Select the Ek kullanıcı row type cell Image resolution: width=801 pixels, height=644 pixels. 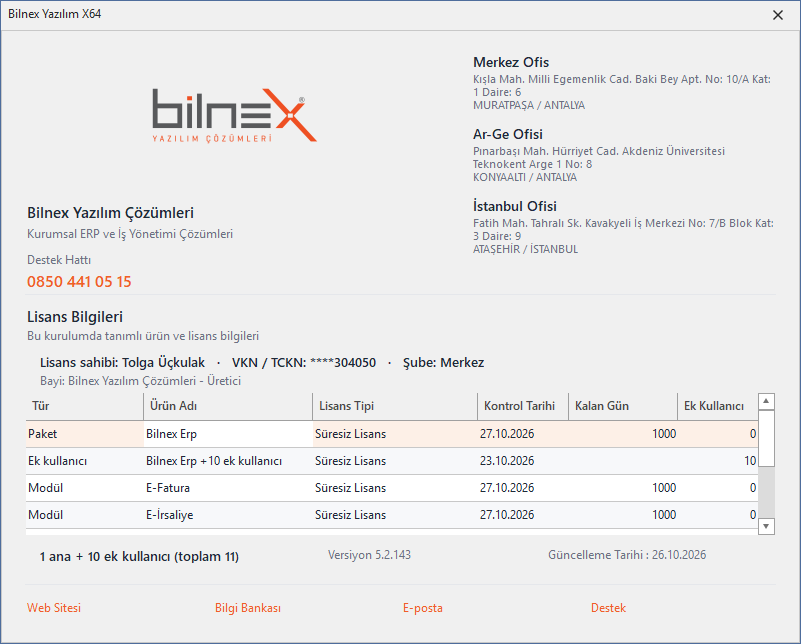[85, 461]
